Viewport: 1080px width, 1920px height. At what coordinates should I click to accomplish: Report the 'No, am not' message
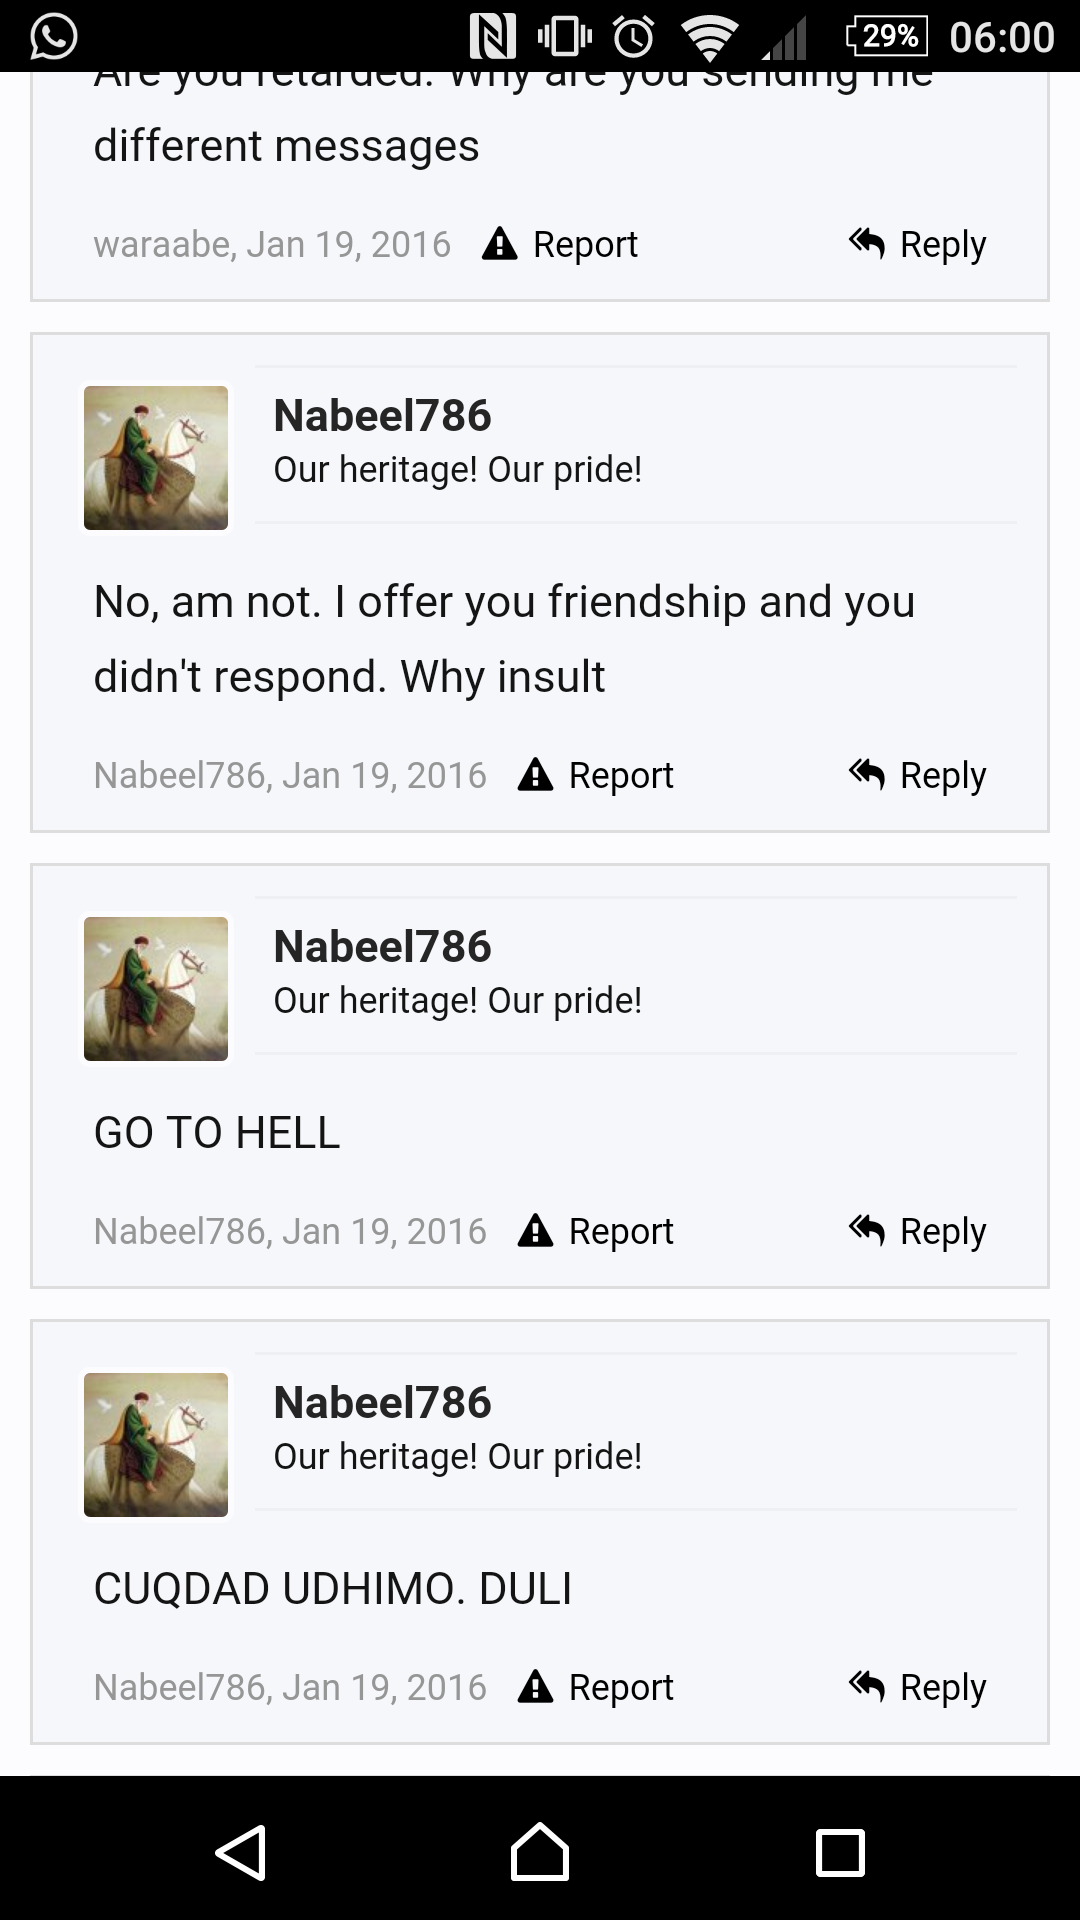pyautogui.click(x=596, y=775)
